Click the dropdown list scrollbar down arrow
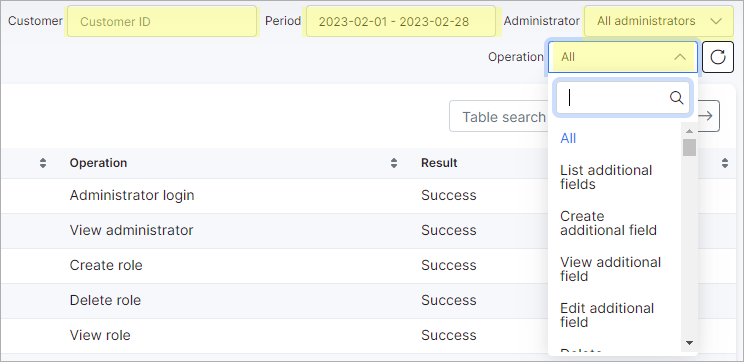The image size is (744, 362). [x=689, y=343]
